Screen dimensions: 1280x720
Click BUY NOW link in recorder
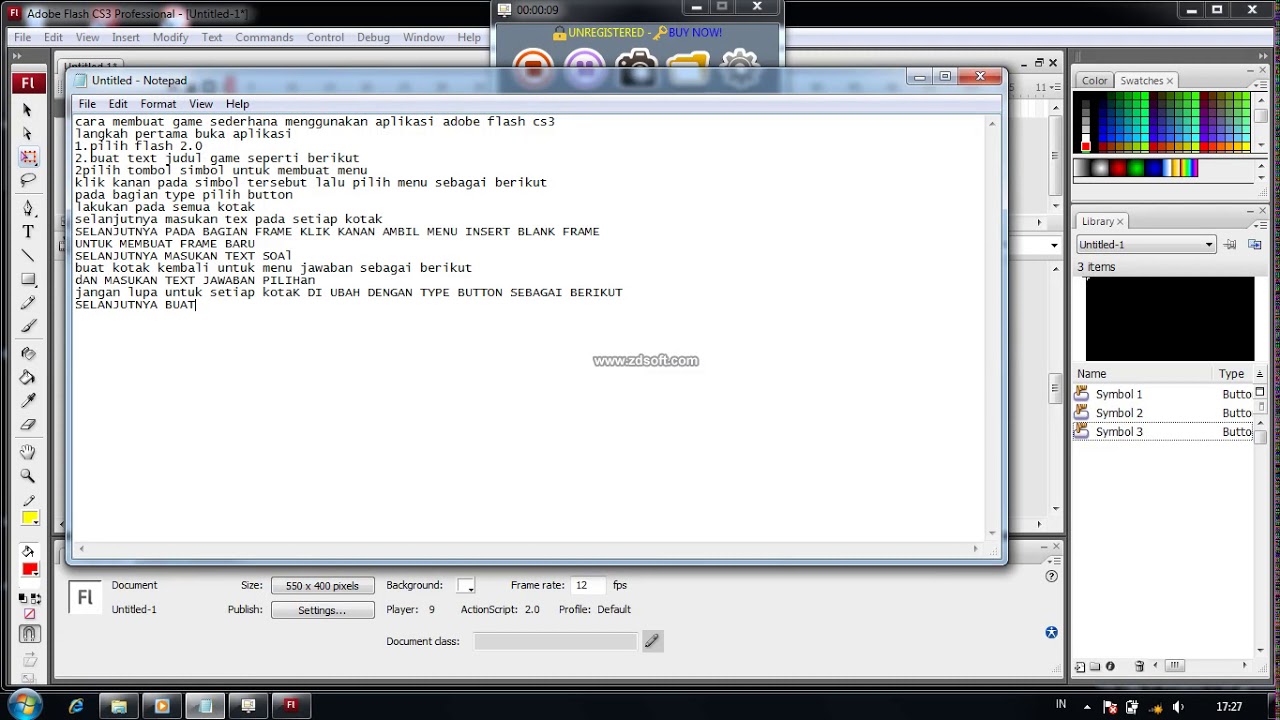click(x=695, y=33)
